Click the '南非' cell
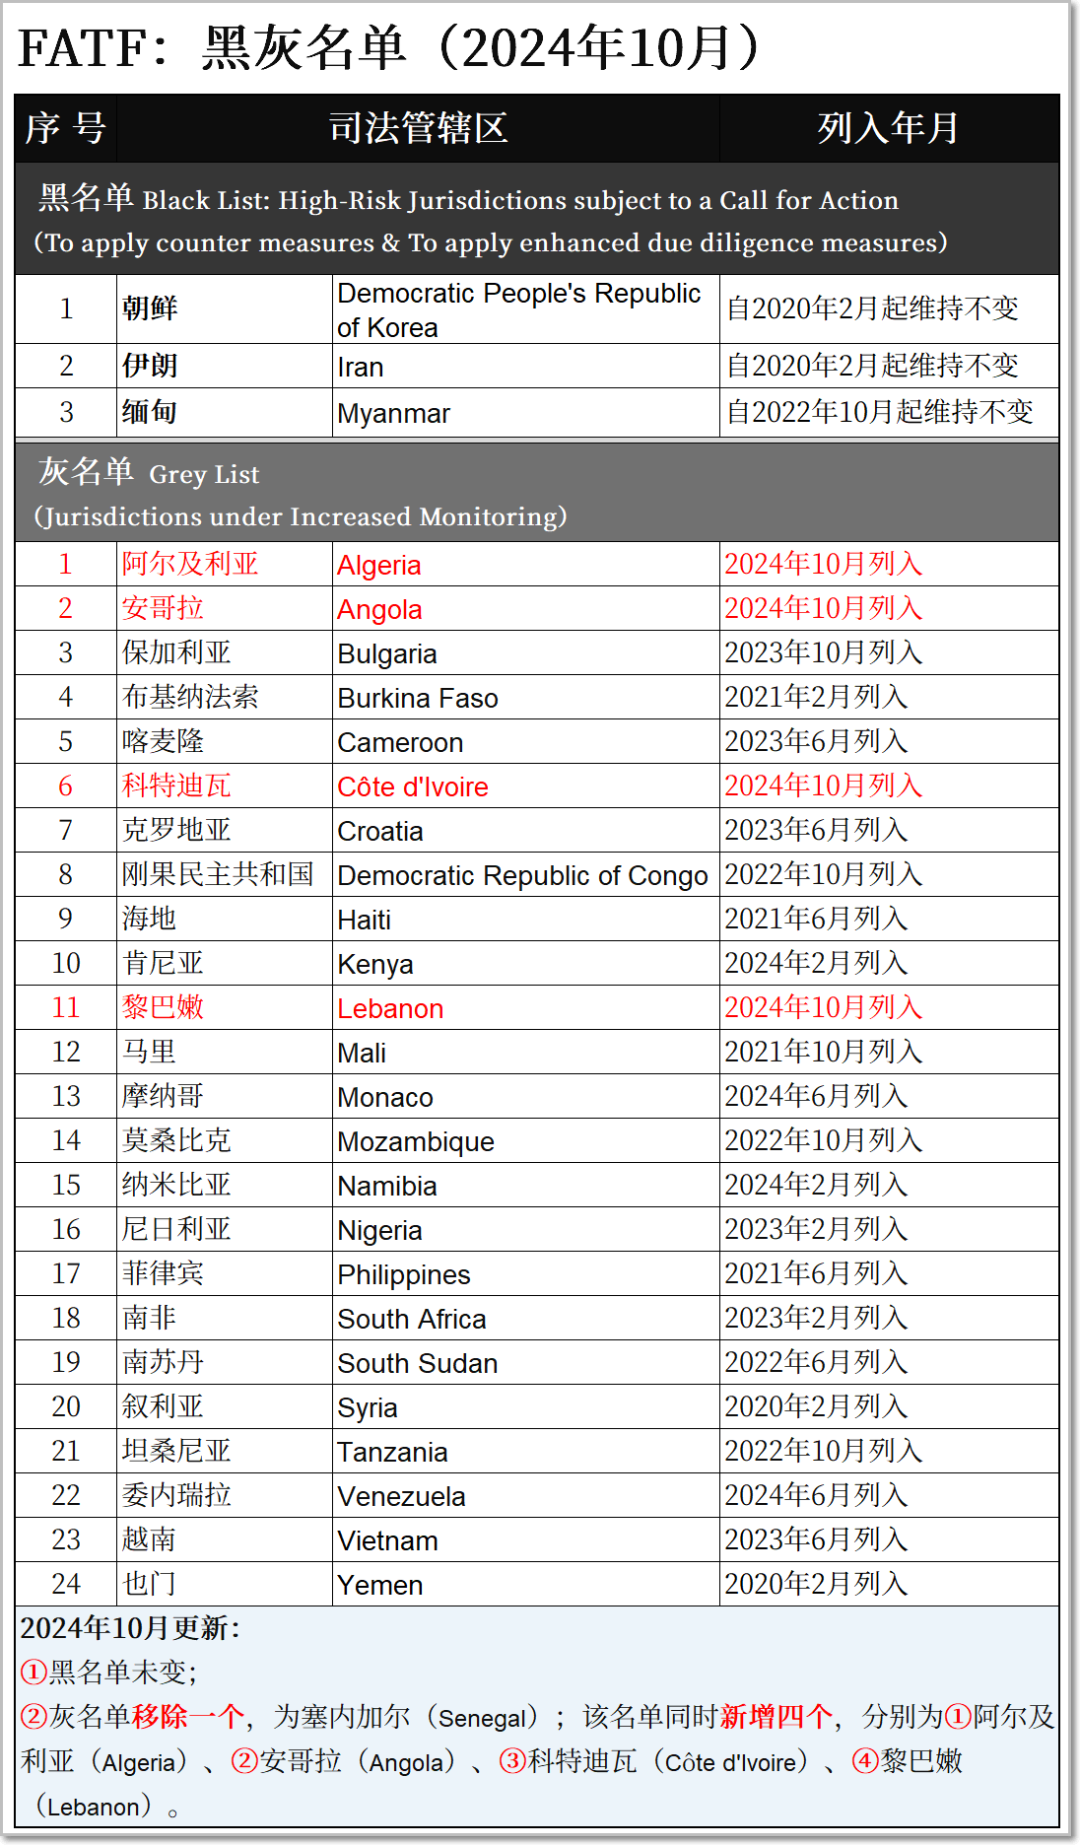Image resolution: width=1080 pixels, height=1845 pixels. point(224,1318)
